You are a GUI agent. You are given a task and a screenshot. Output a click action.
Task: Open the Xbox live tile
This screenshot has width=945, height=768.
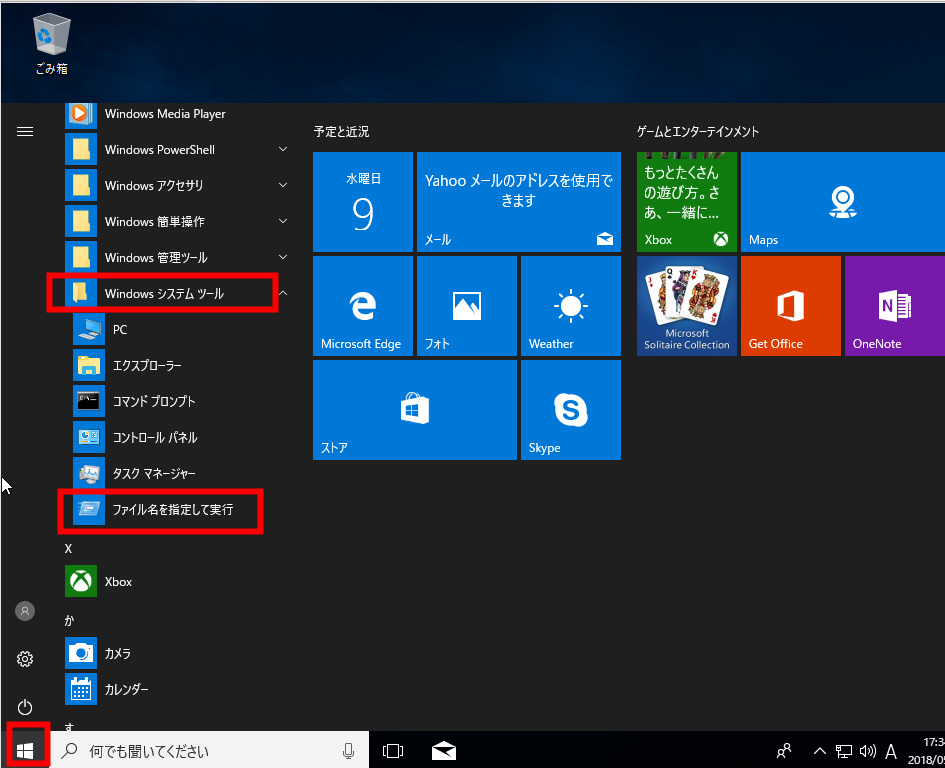coord(686,202)
